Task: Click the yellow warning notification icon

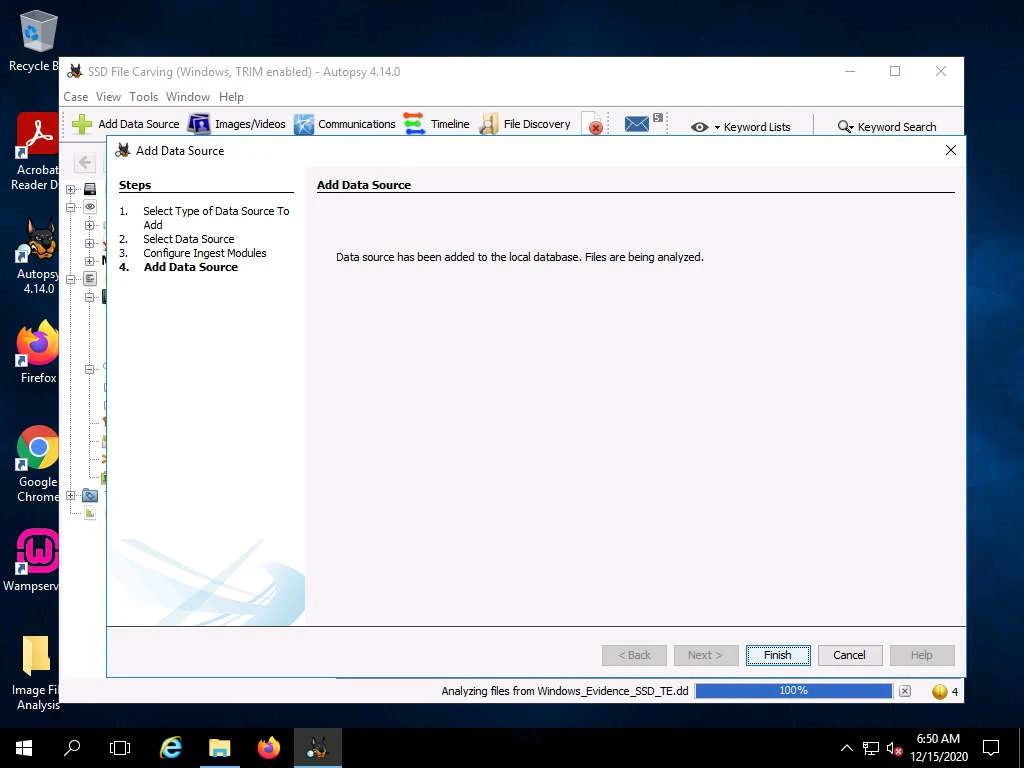Action: [939, 692]
